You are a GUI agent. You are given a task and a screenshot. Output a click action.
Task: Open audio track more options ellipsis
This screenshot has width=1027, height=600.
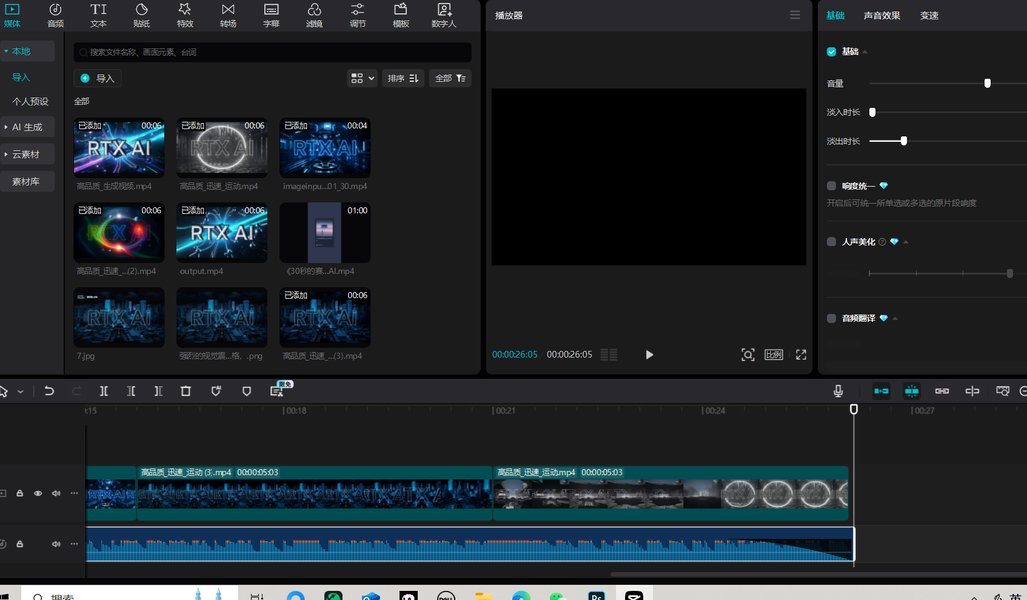[74, 544]
